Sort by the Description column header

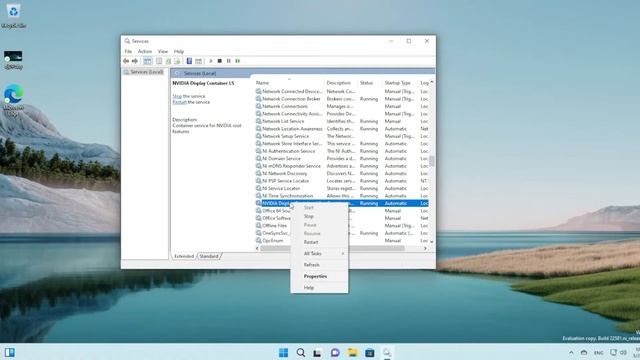coord(341,83)
